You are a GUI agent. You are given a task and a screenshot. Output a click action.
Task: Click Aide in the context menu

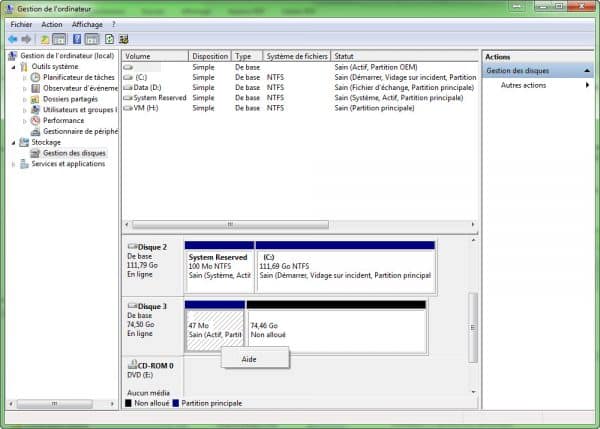(x=250, y=359)
